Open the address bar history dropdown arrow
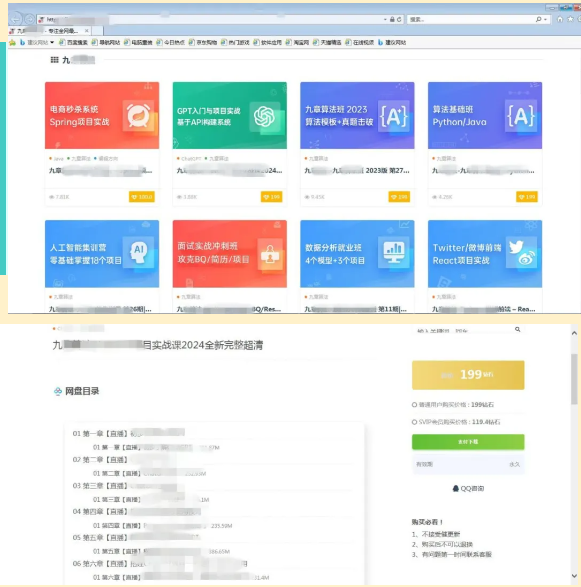 [385, 19]
